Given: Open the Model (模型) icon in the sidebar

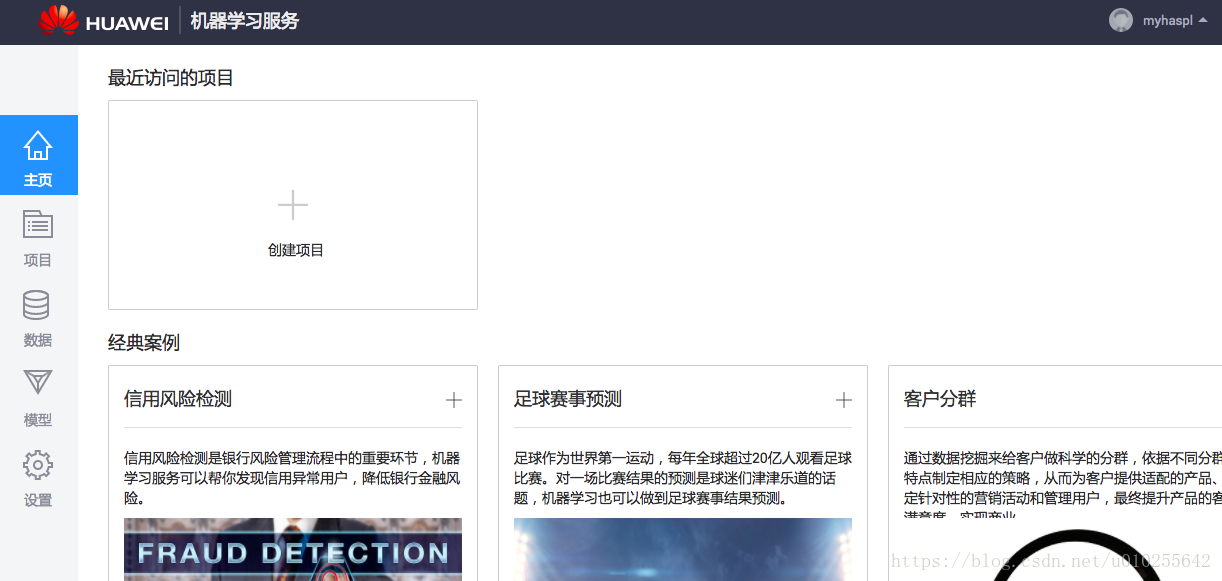Looking at the screenshot, I should 37,383.
